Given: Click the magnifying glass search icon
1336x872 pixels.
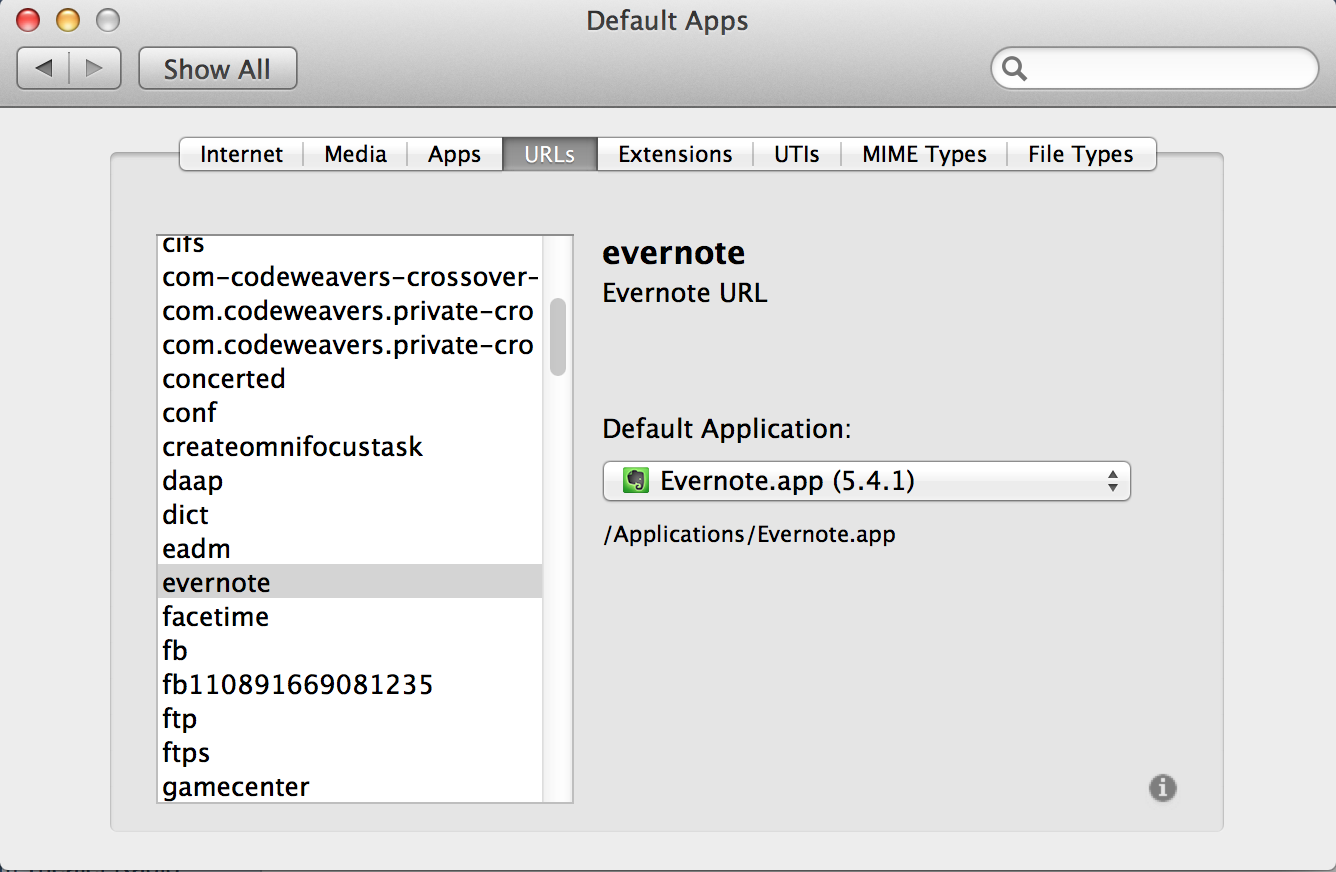Looking at the screenshot, I should pos(1014,69).
